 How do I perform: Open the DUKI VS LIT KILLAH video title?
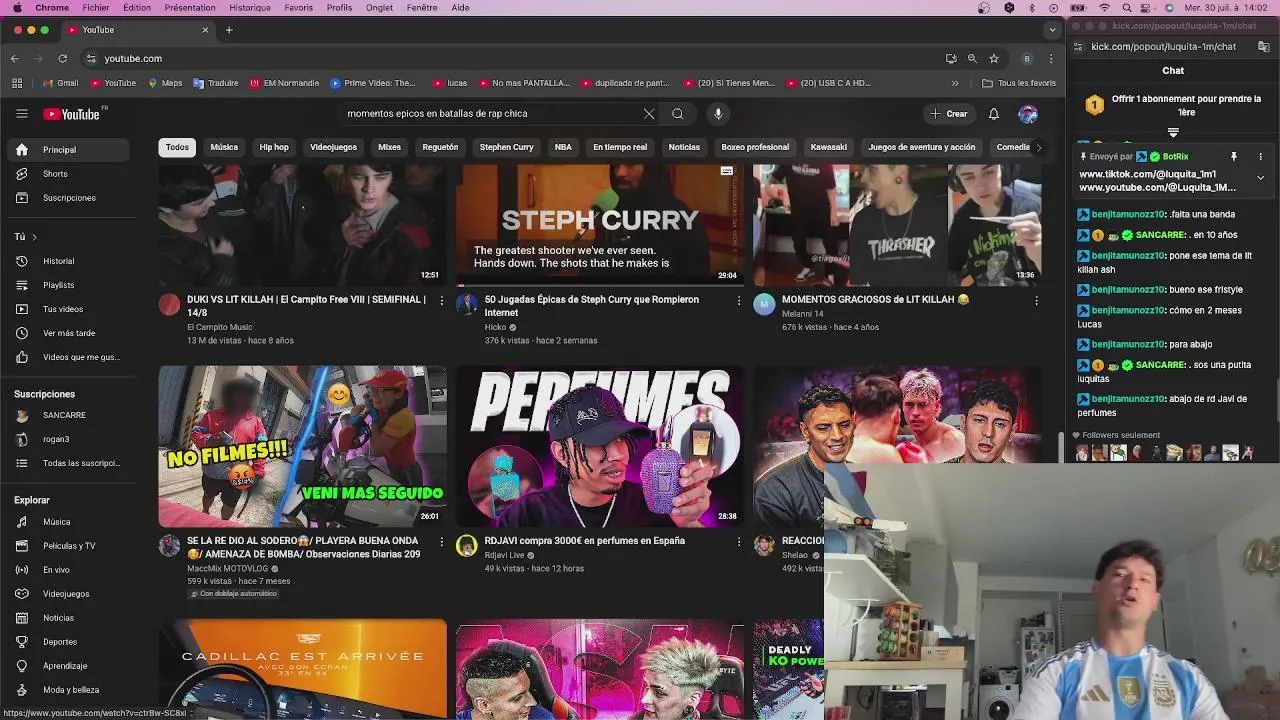306,306
